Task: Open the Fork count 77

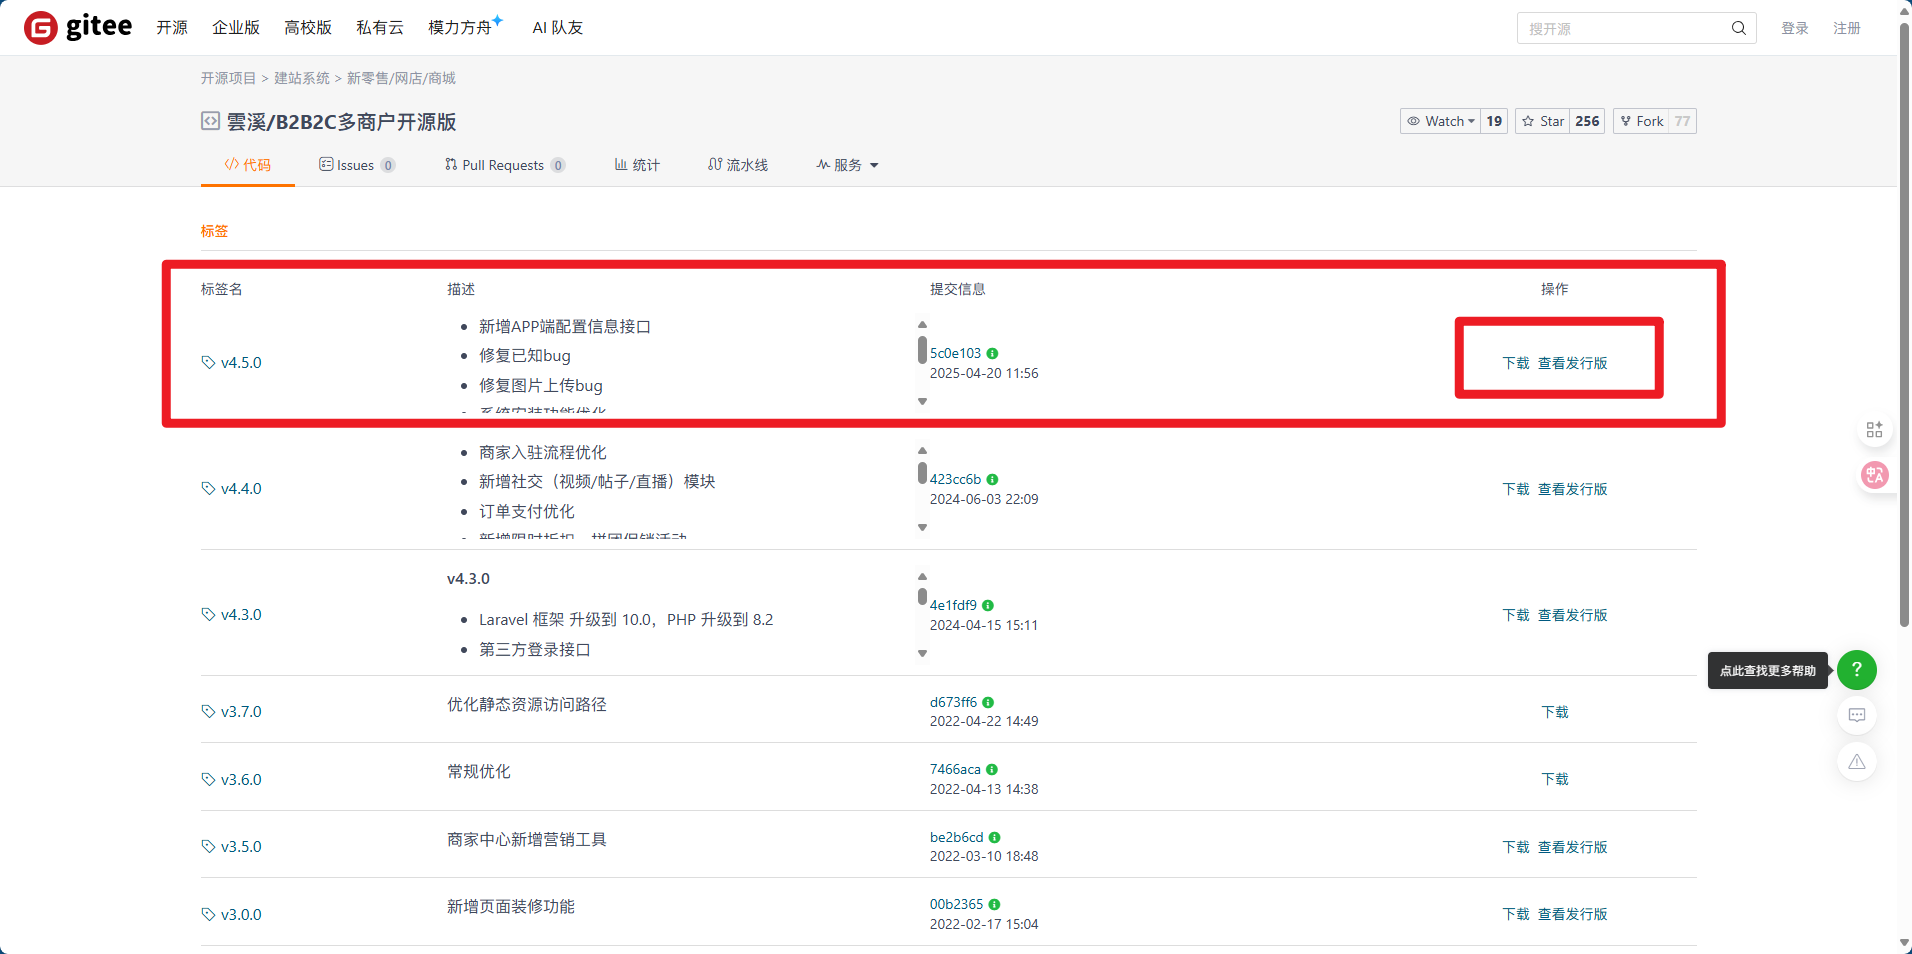Action: coord(1683,121)
